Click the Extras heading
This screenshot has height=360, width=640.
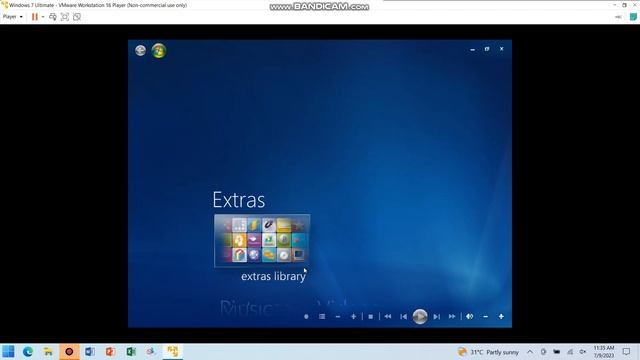click(x=239, y=200)
